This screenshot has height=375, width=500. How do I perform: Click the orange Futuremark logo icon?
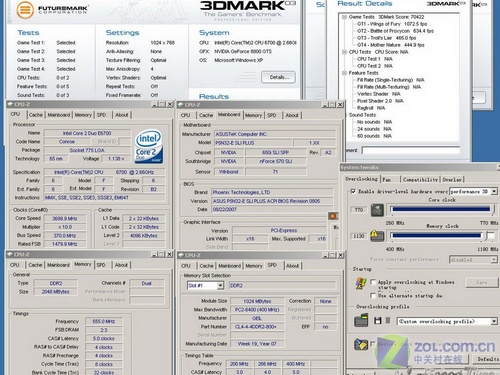coord(25,9)
